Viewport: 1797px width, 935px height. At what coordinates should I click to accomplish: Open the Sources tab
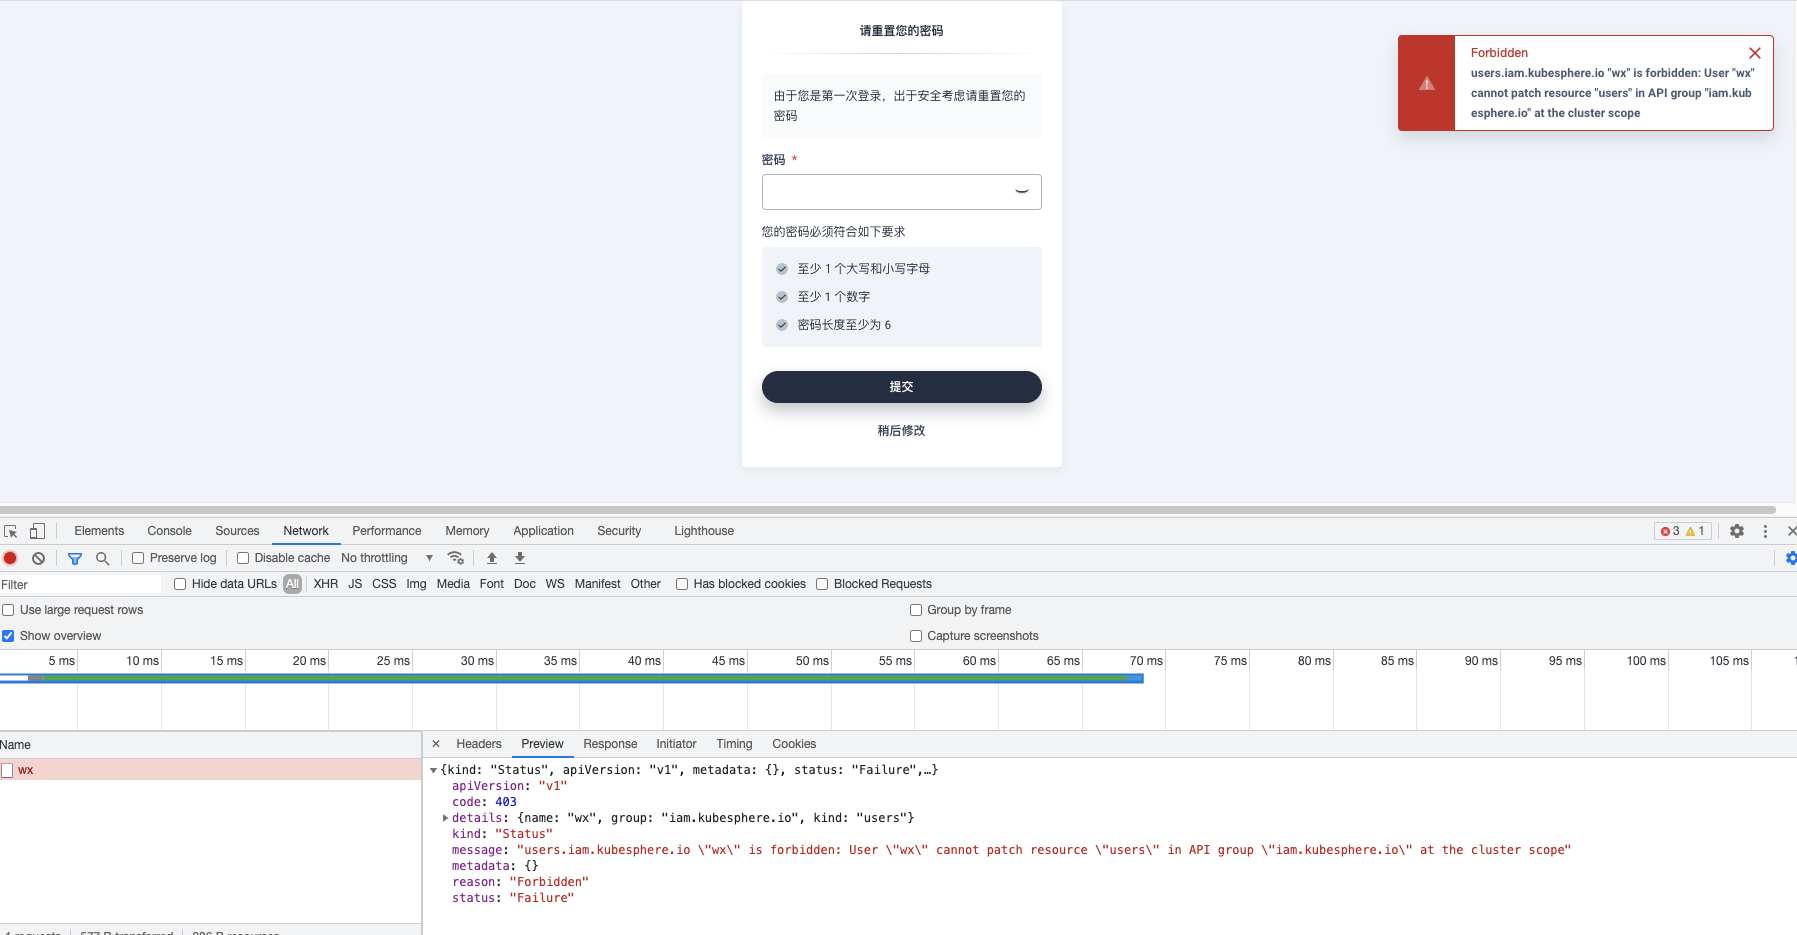click(237, 531)
